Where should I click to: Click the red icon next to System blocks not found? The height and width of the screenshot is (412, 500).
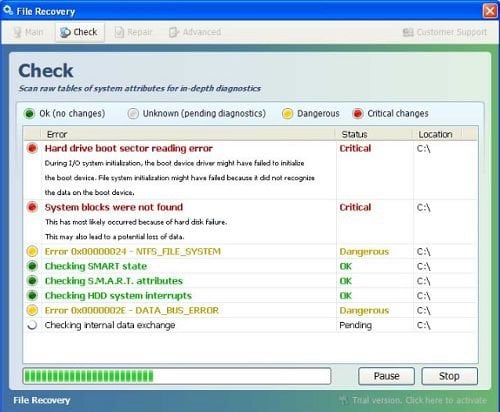[32, 207]
